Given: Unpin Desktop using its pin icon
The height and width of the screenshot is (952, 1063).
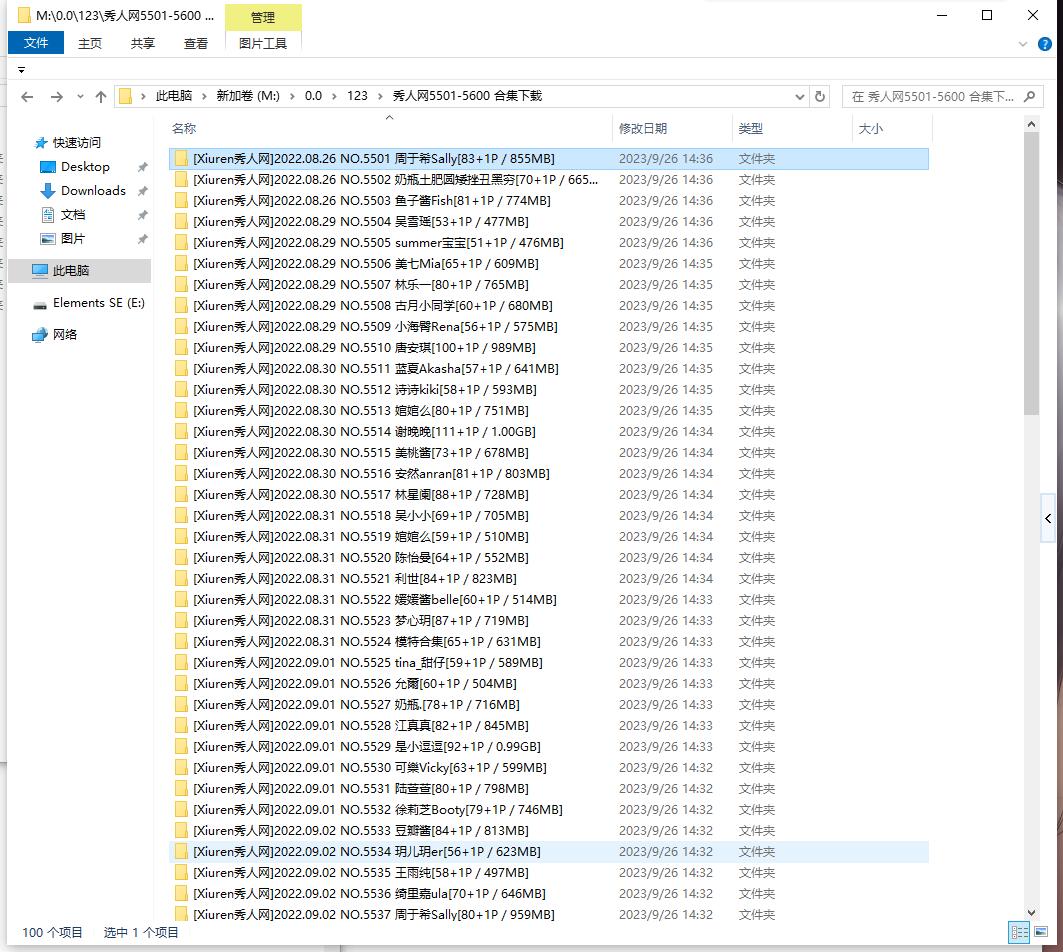Looking at the screenshot, I should click(142, 167).
